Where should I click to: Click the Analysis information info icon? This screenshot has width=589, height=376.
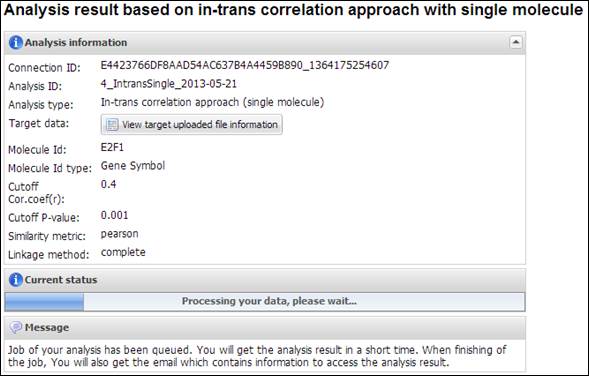click(x=15, y=42)
